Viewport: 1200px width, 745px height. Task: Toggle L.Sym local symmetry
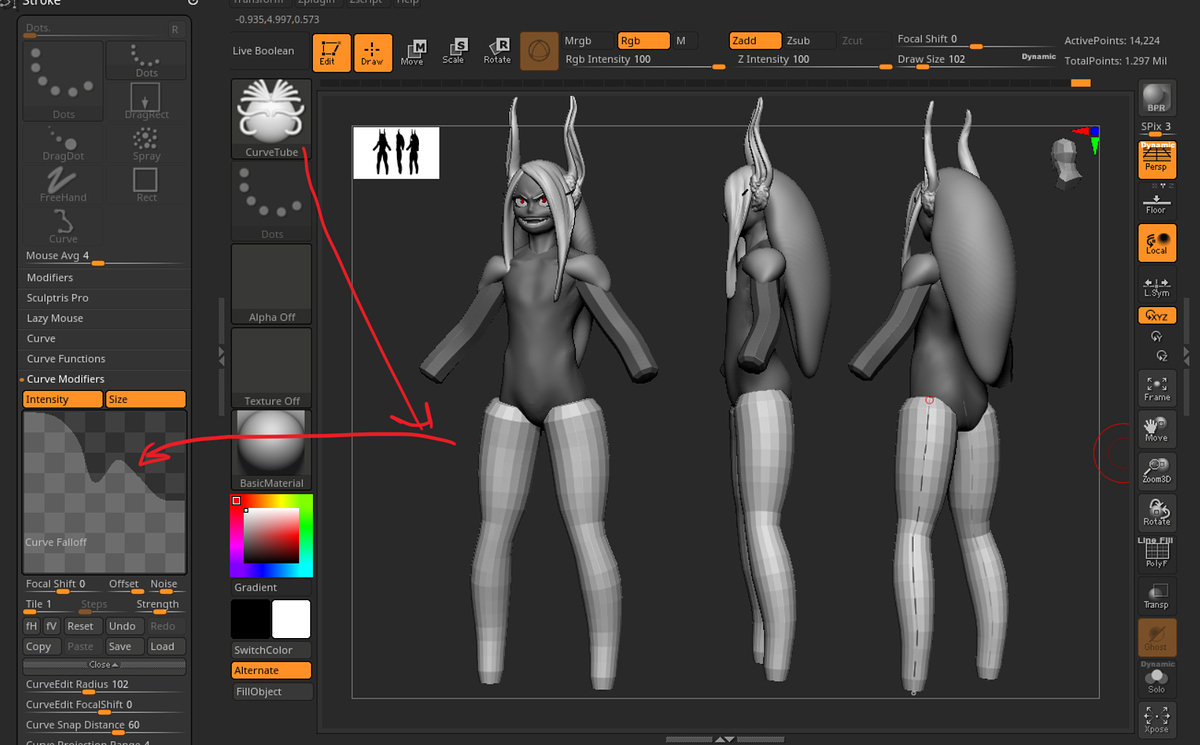1157,284
